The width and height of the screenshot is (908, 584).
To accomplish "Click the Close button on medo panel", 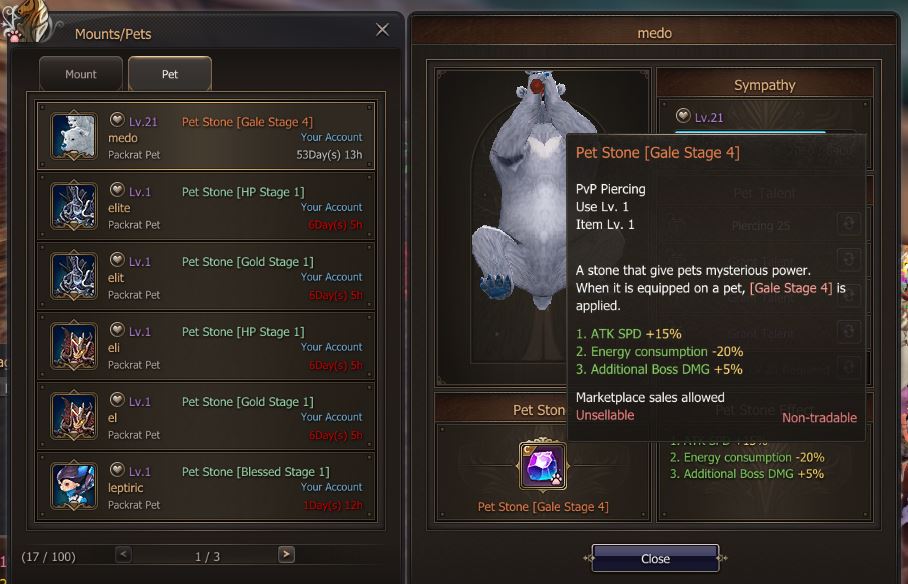I will click(655, 559).
